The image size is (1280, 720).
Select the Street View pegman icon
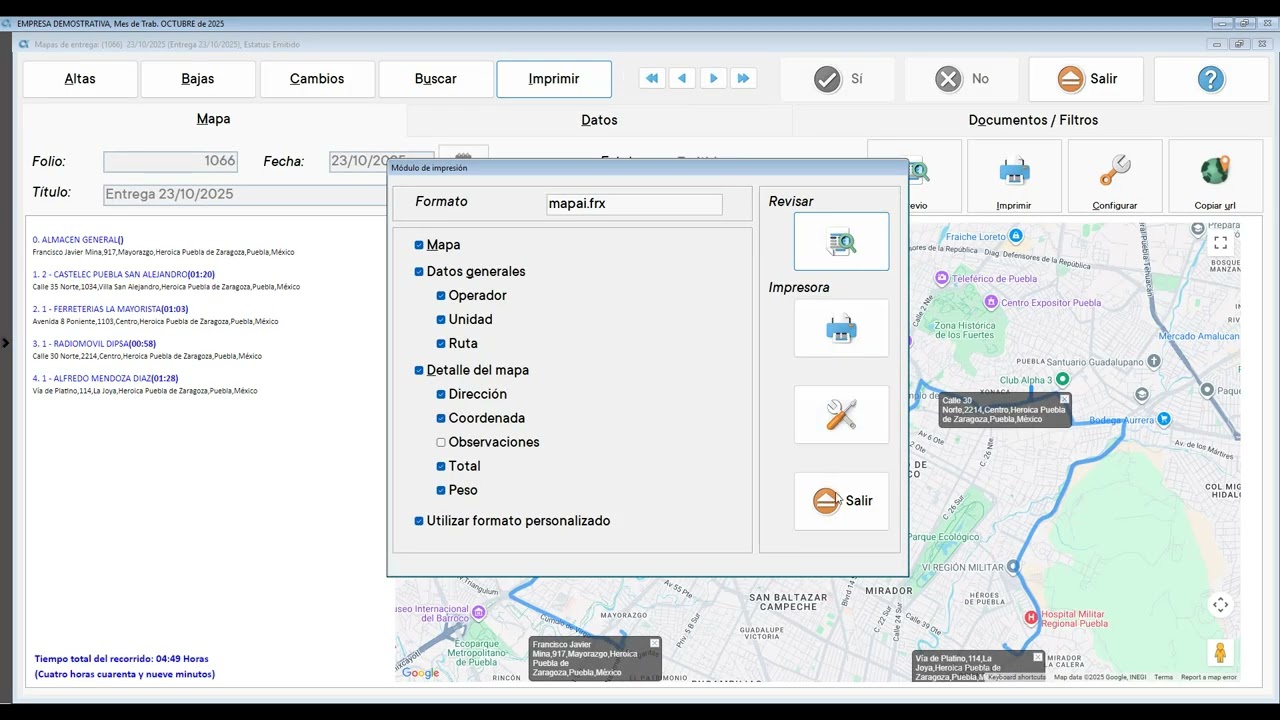point(1220,652)
